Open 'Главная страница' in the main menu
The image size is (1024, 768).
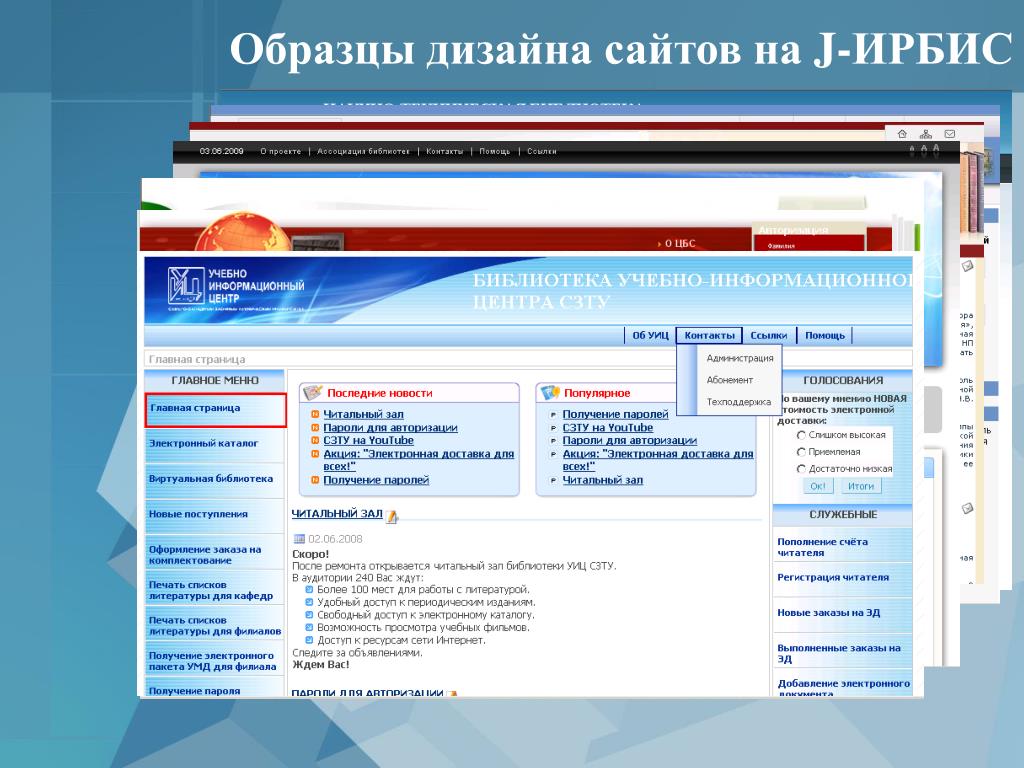point(216,410)
